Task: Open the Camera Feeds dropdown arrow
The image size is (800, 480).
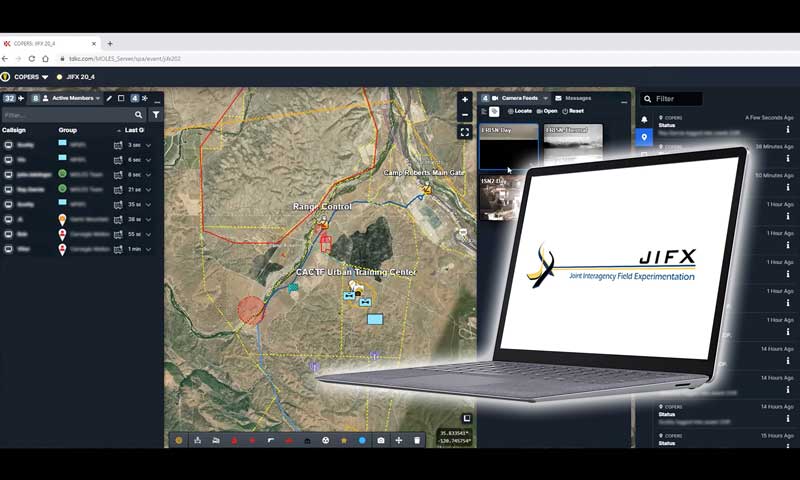Action: (x=545, y=98)
